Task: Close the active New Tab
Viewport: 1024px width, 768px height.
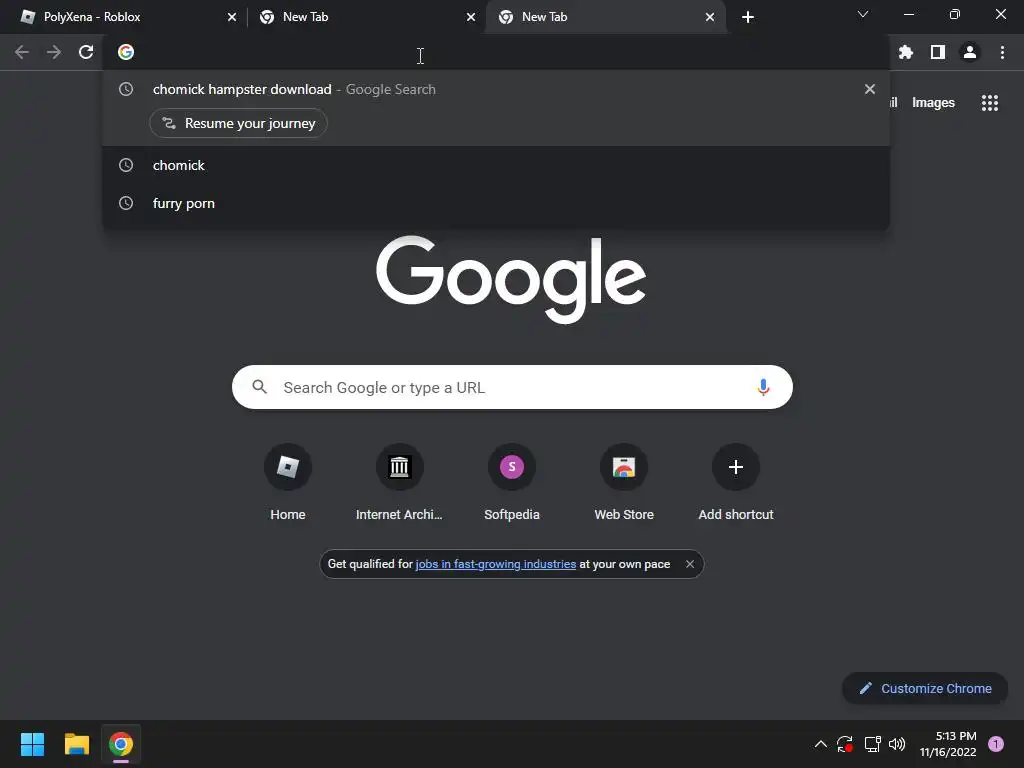Action: [x=710, y=17]
